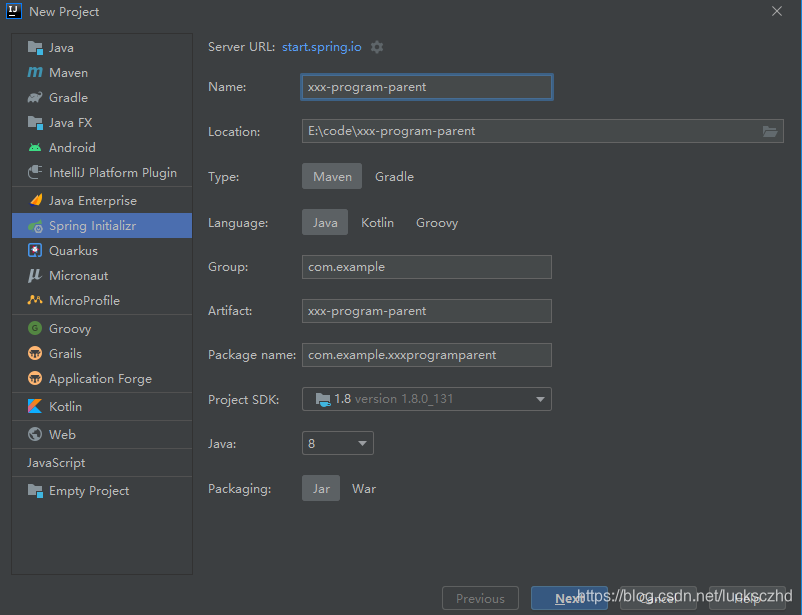Click the Quarkus icon
Screen dimensions: 802x615
point(35,250)
